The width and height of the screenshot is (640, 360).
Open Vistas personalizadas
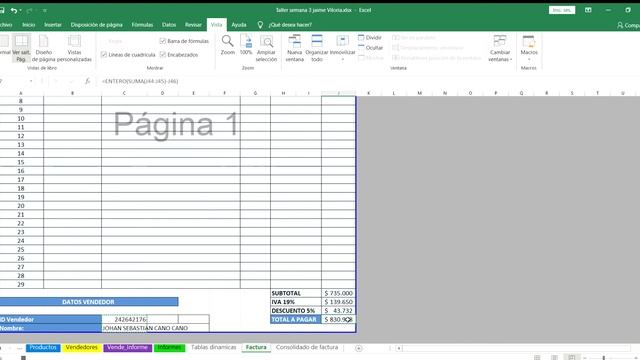[74, 48]
